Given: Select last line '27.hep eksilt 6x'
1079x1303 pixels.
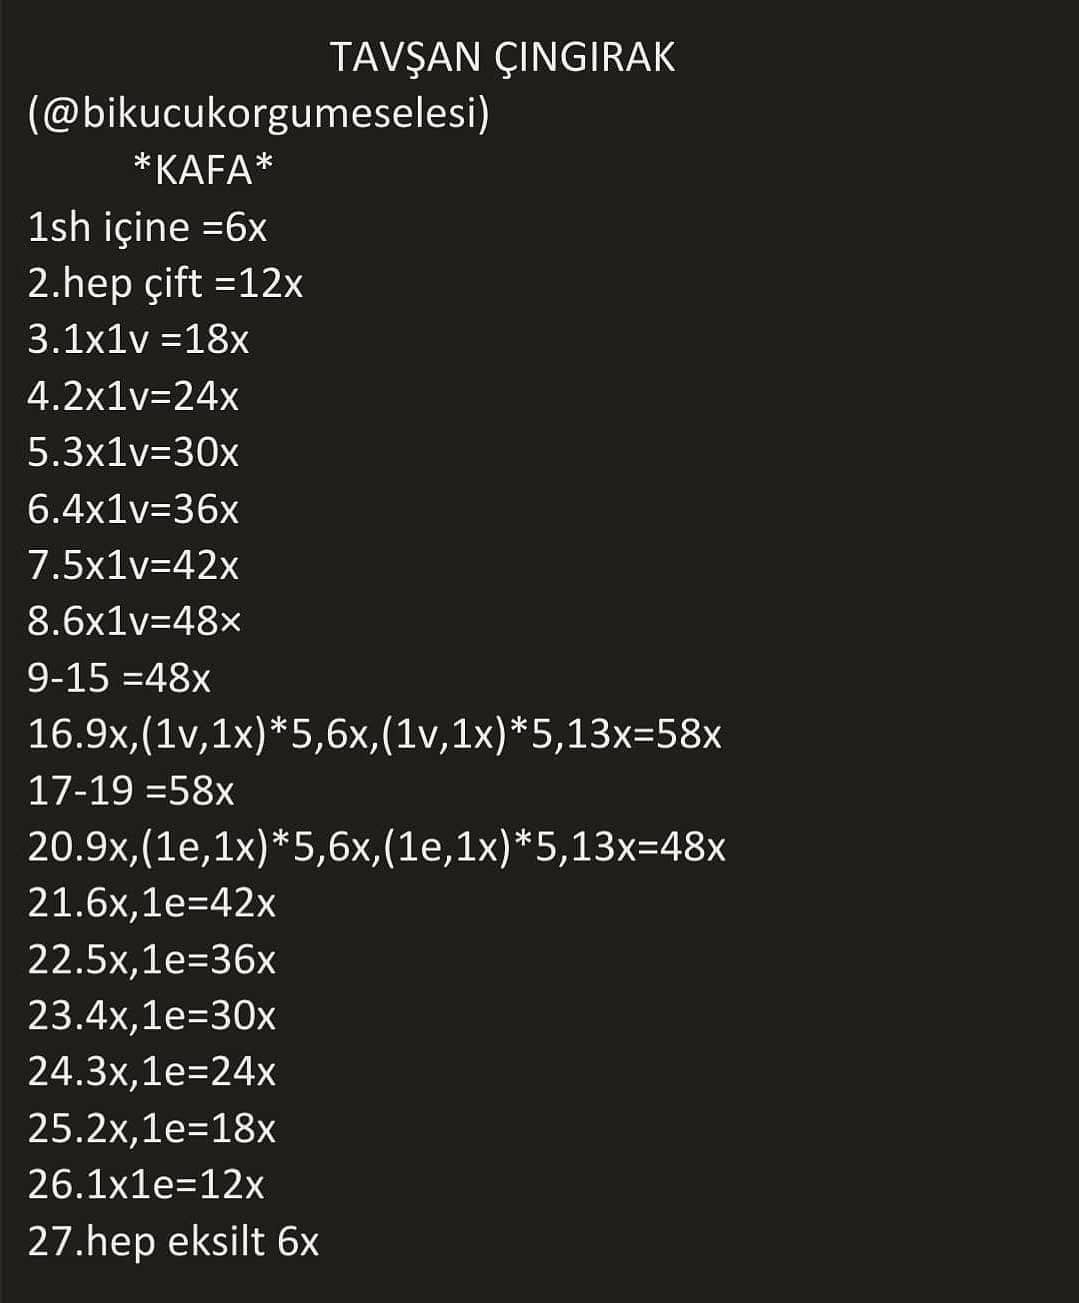Looking at the screenshot, I should tap(173, 1243).
